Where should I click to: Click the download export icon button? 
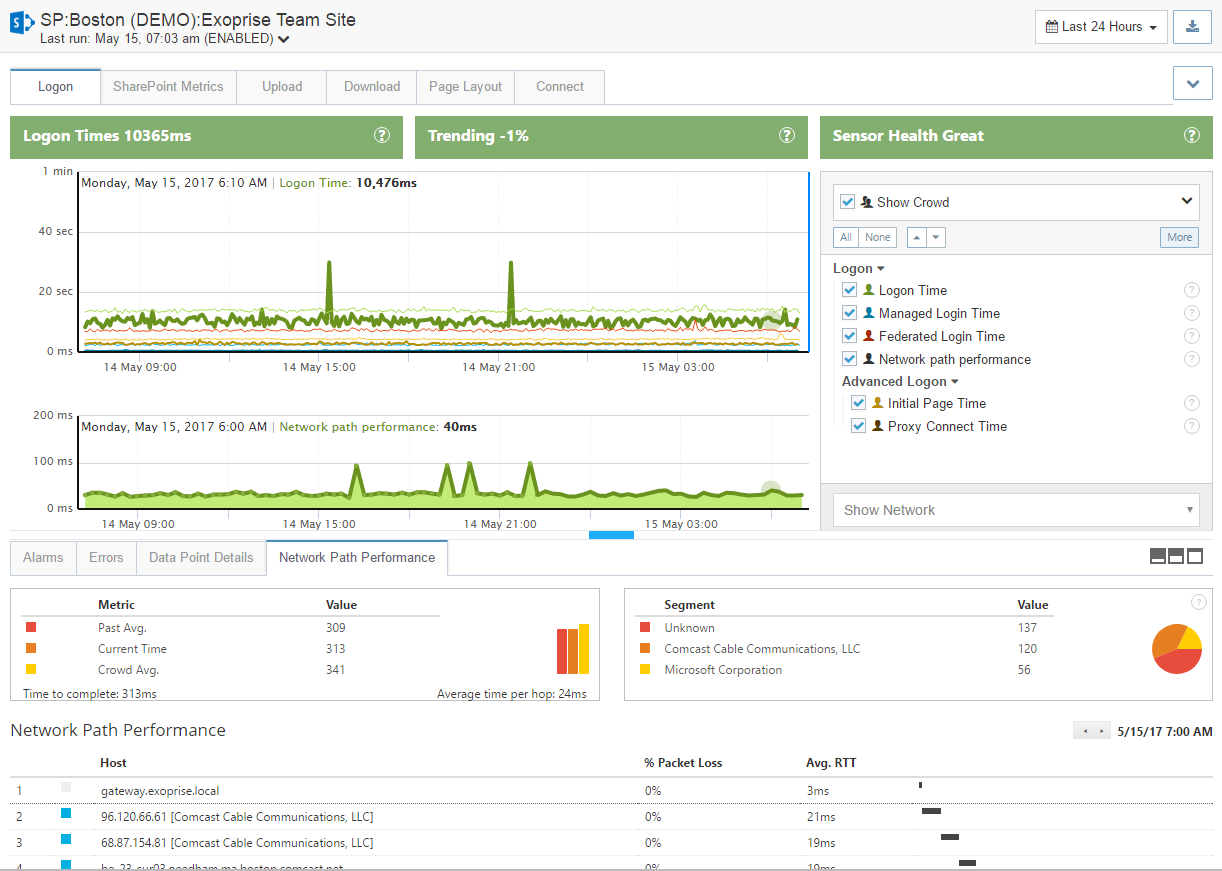pos(1192,27)
